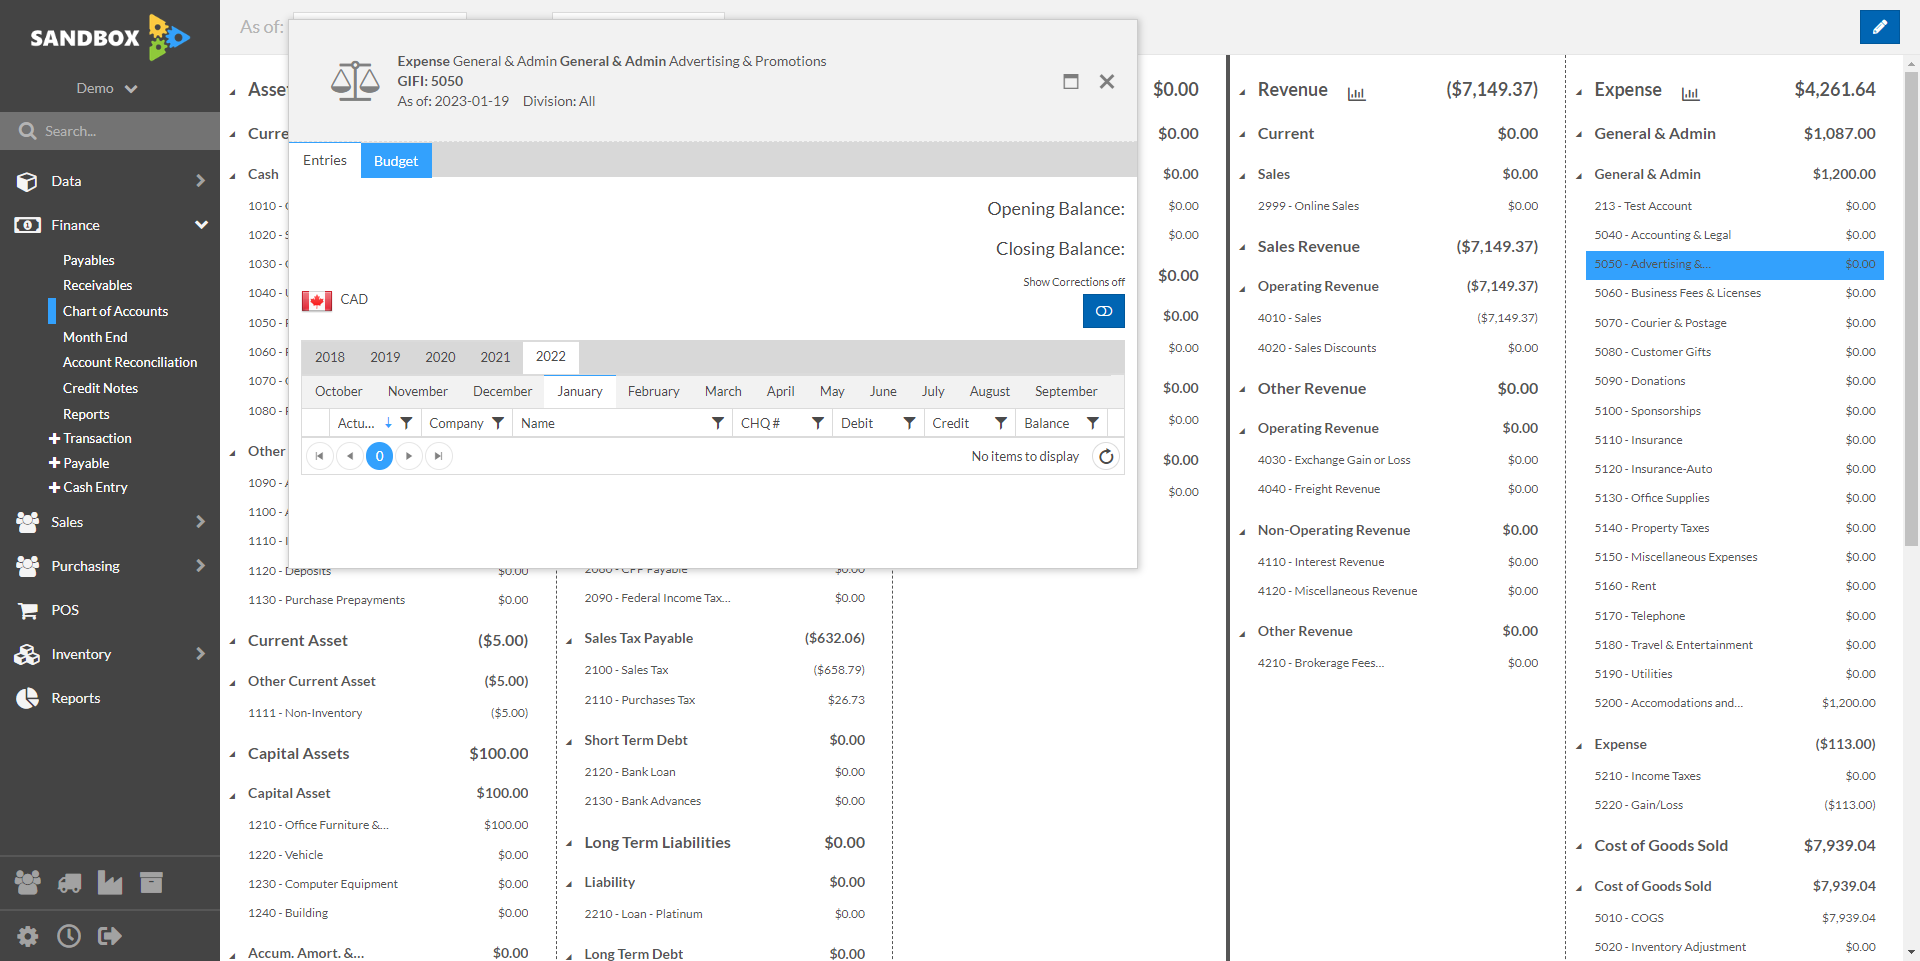This screenshot has height=961, width=1920.
Task: Click the CHQ# column filter icon
Action: 817,423
